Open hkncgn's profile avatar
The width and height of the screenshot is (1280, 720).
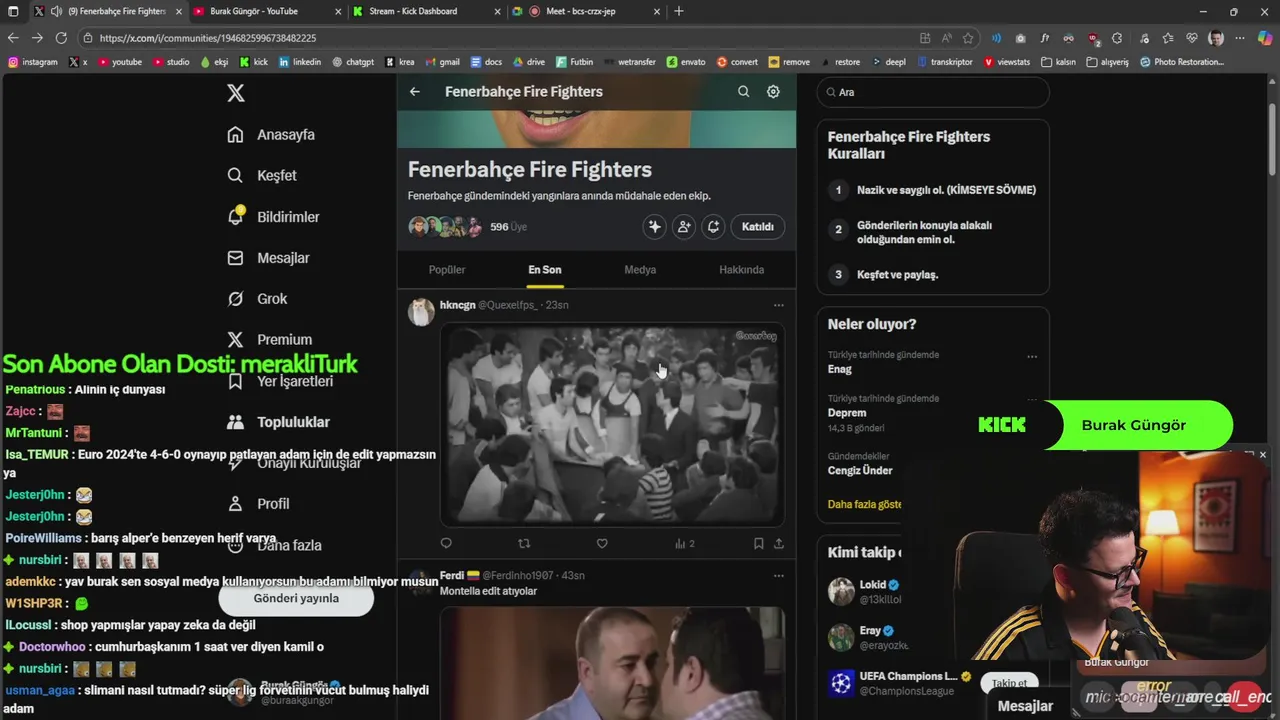tap(421, 312)
